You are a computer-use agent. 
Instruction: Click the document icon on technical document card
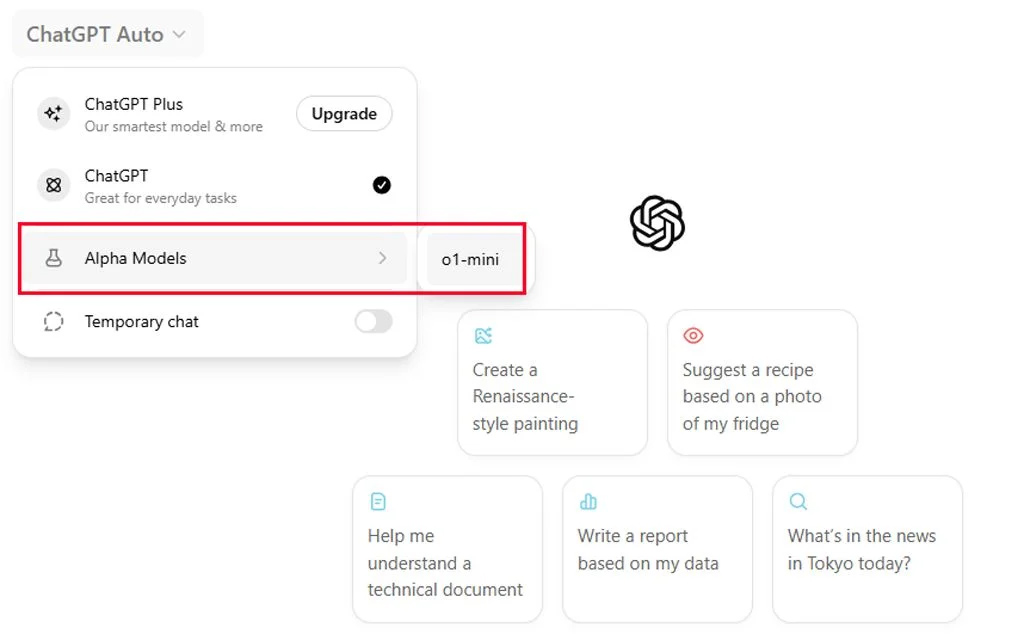pyautogui.click(x=378, y=501)
